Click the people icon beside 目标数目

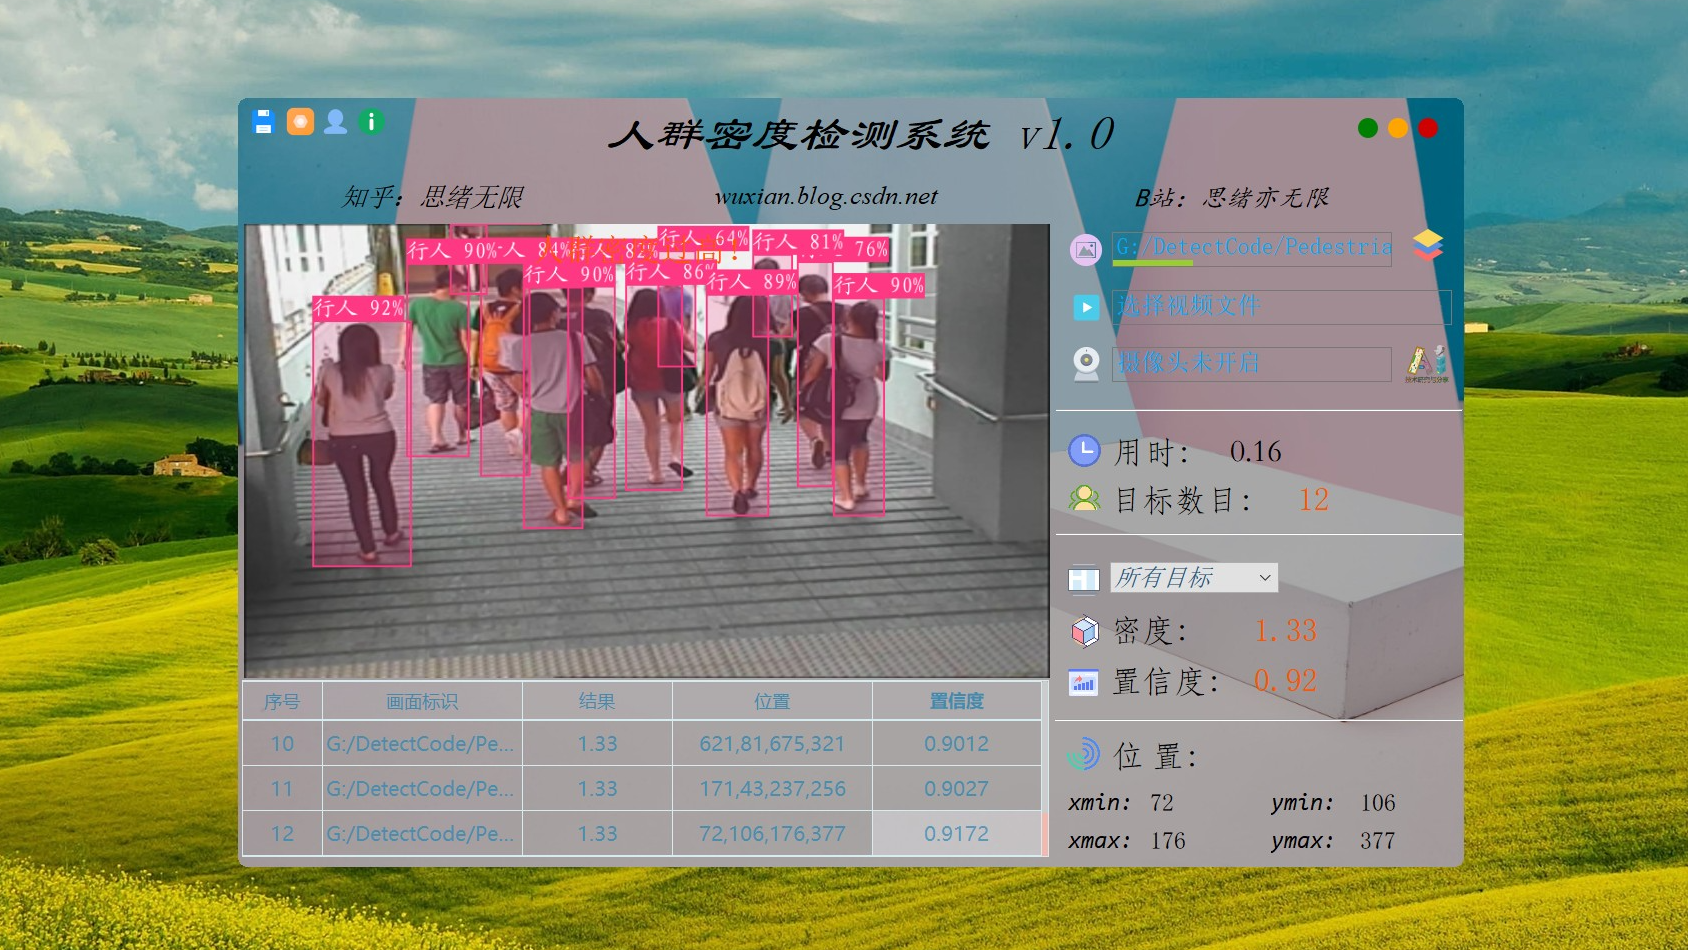1084,499
